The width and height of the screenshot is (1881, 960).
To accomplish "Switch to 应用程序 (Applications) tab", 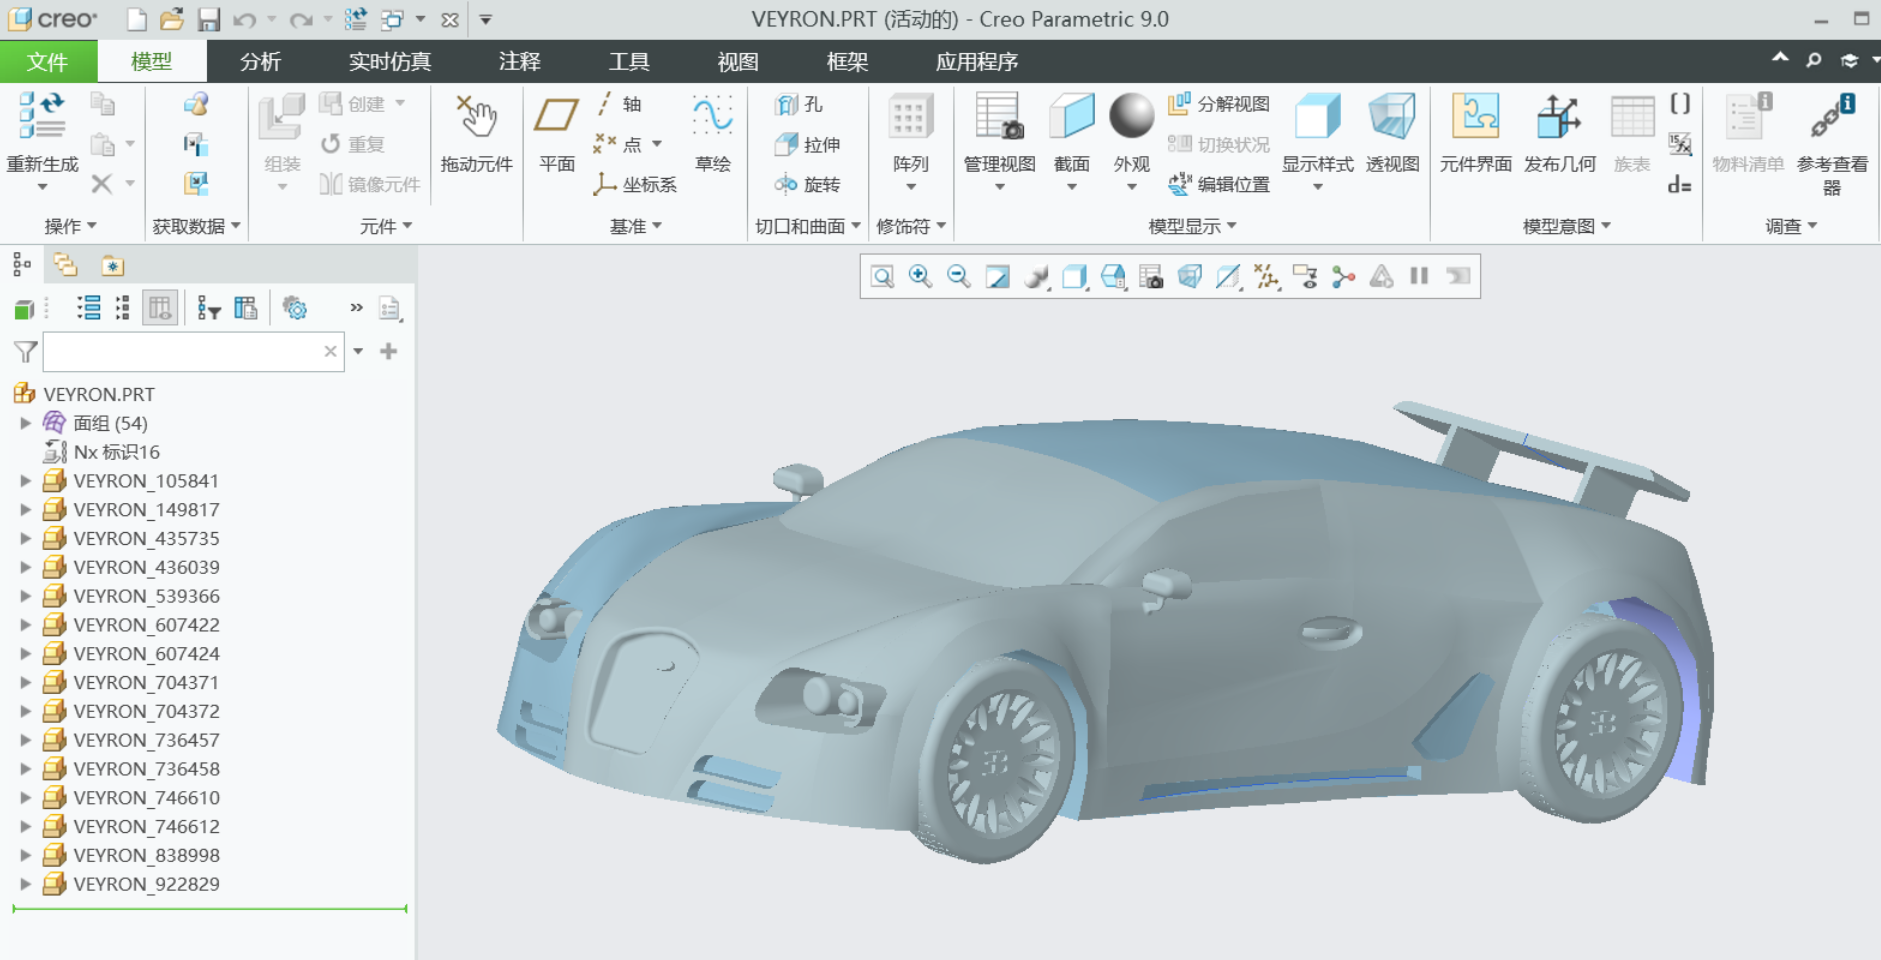I will [977, 62].
